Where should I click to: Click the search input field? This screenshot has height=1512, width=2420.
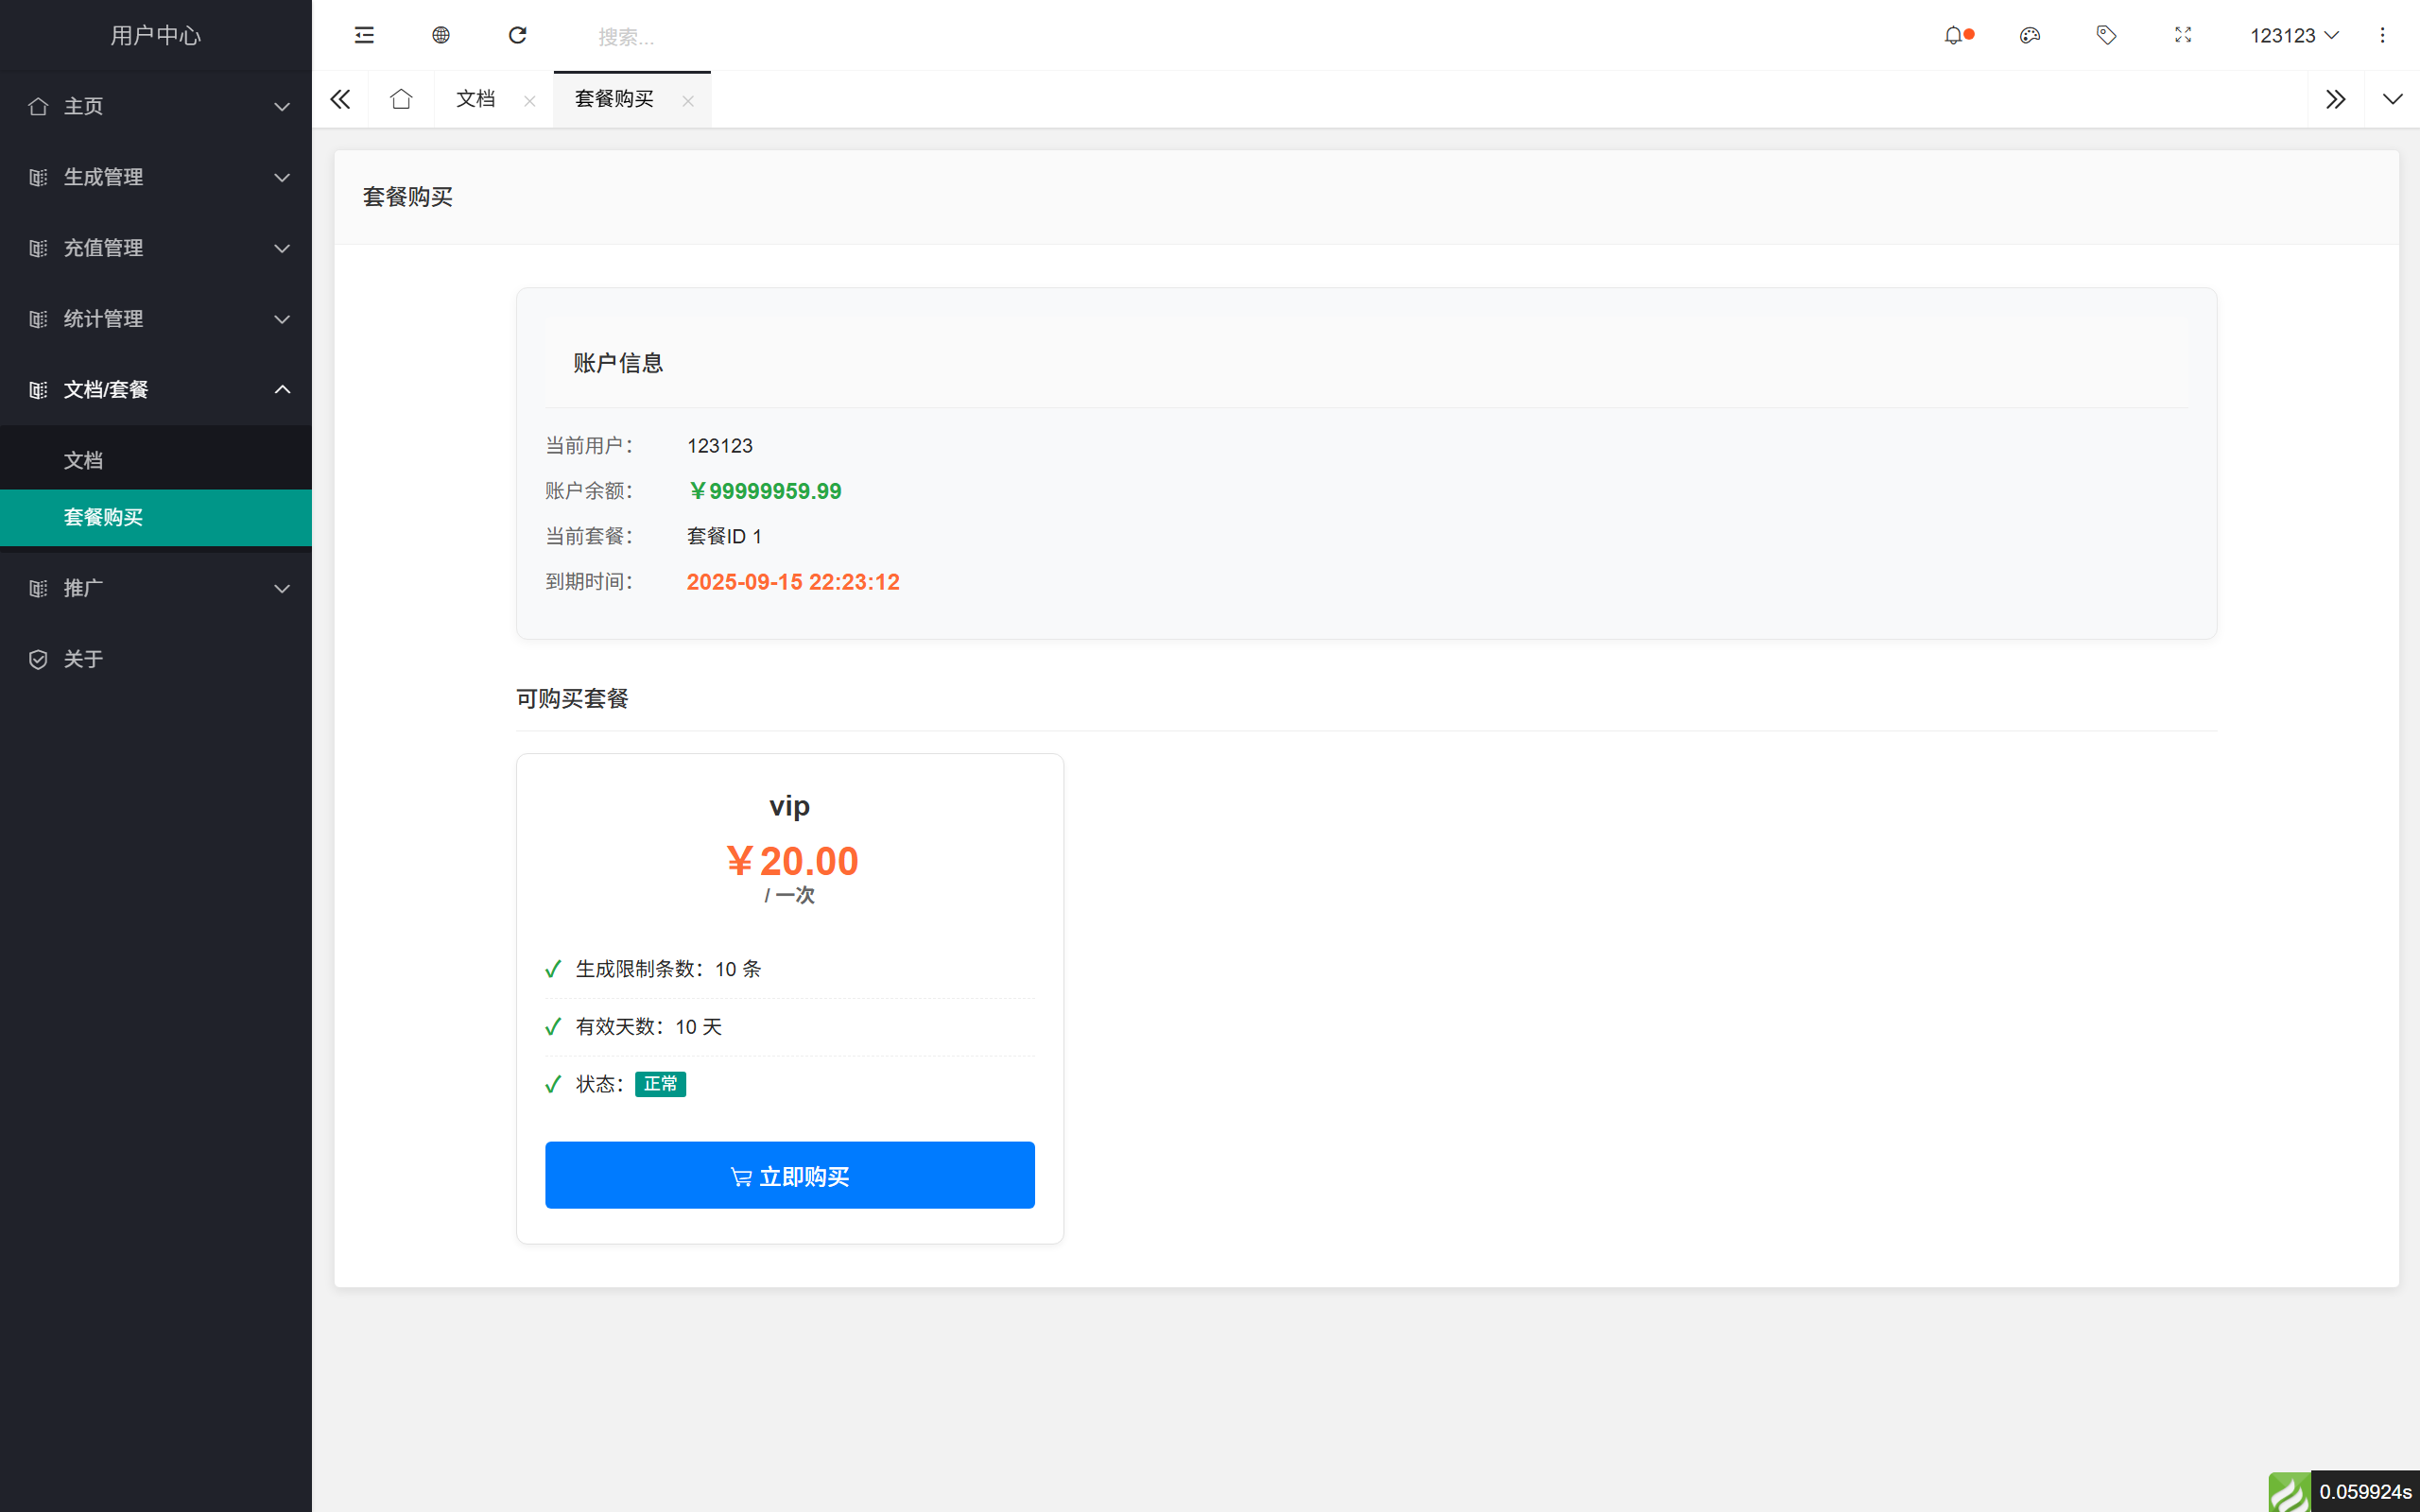click(x=700, y=36)
